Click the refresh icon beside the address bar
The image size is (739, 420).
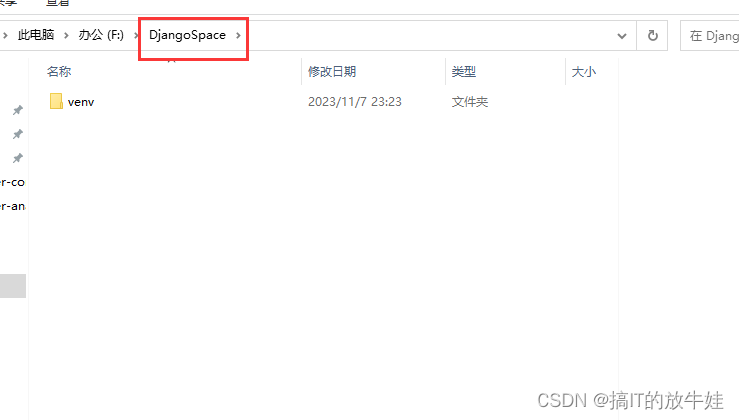652,35
